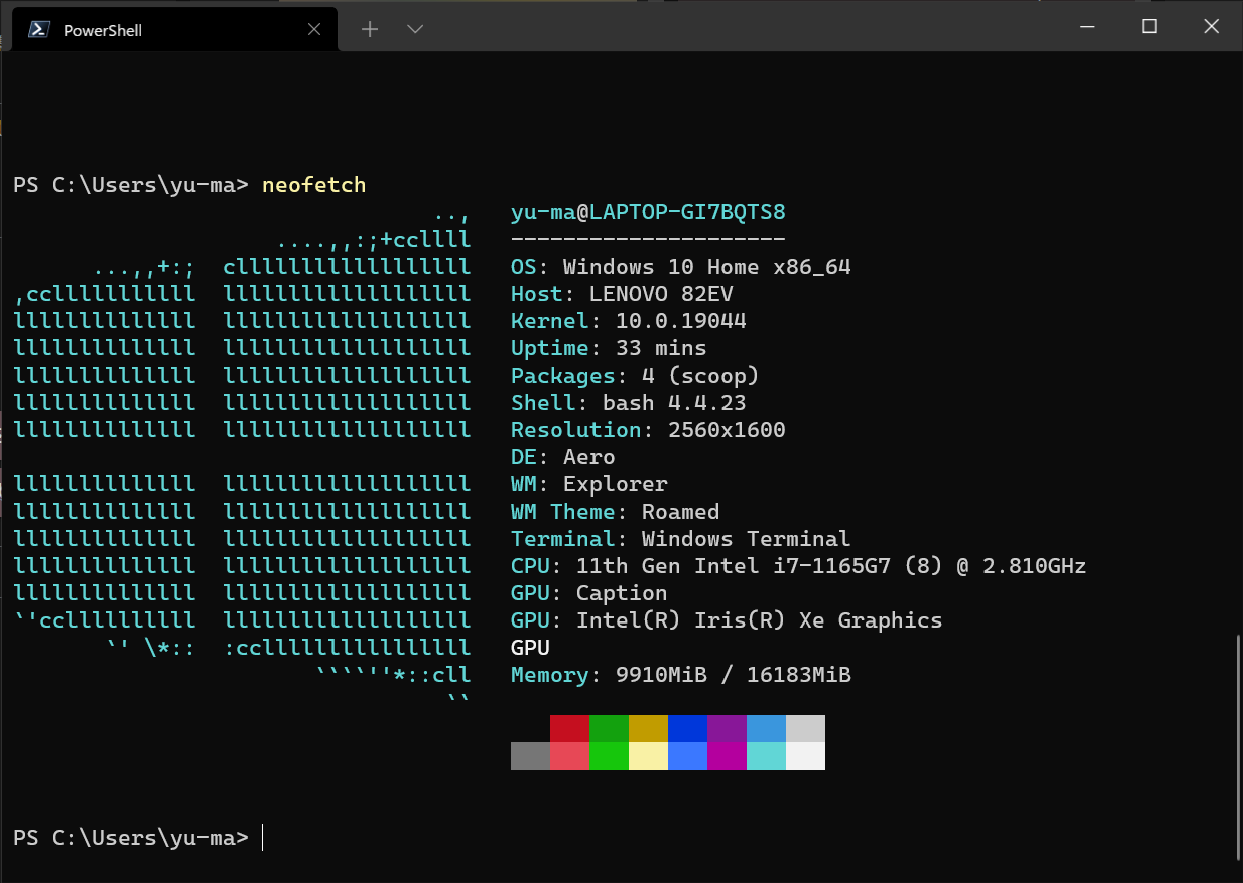Click the "Uptime: 33 mins" line

609,348
